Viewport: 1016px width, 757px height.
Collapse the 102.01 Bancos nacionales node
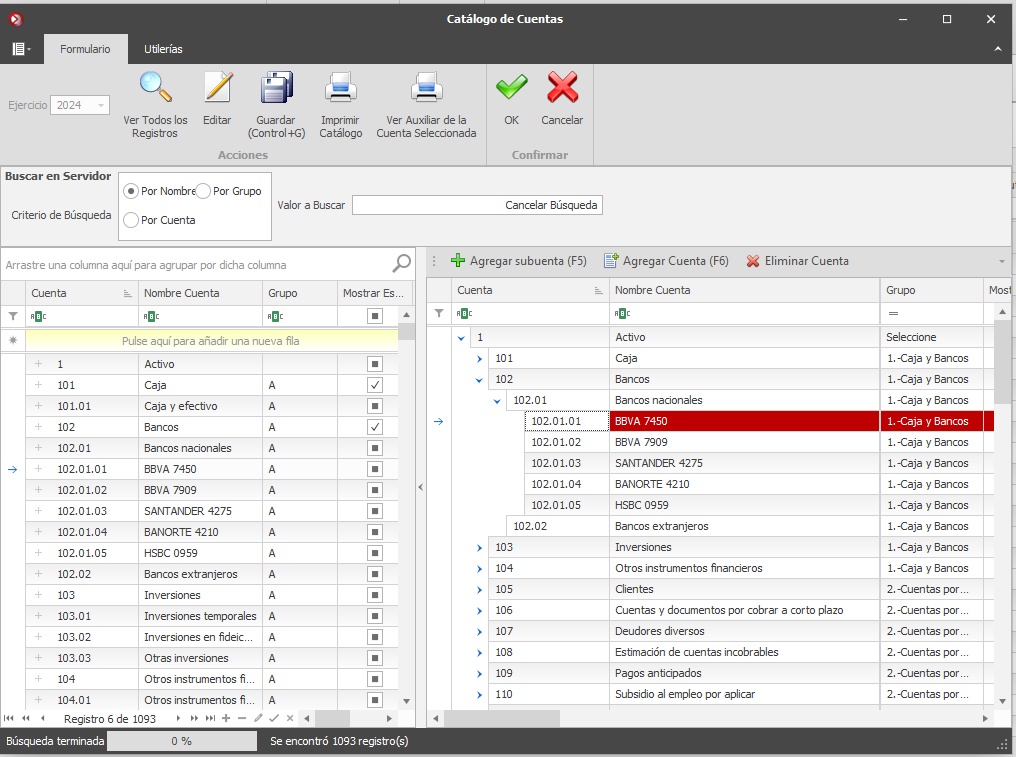click(x=497, y=401)
